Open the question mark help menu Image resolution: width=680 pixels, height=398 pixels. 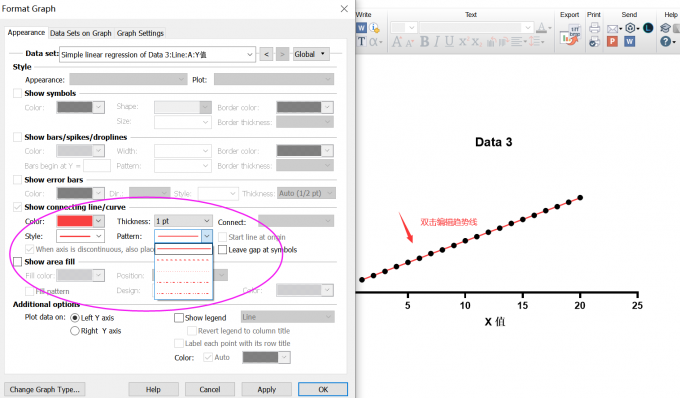click(666, 42)
